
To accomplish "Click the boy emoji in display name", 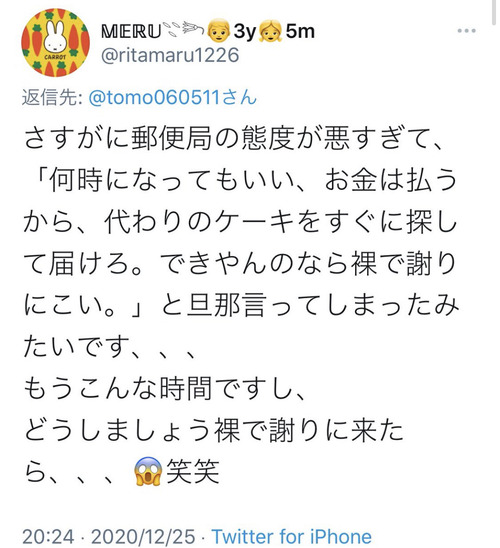I will 219,31.
